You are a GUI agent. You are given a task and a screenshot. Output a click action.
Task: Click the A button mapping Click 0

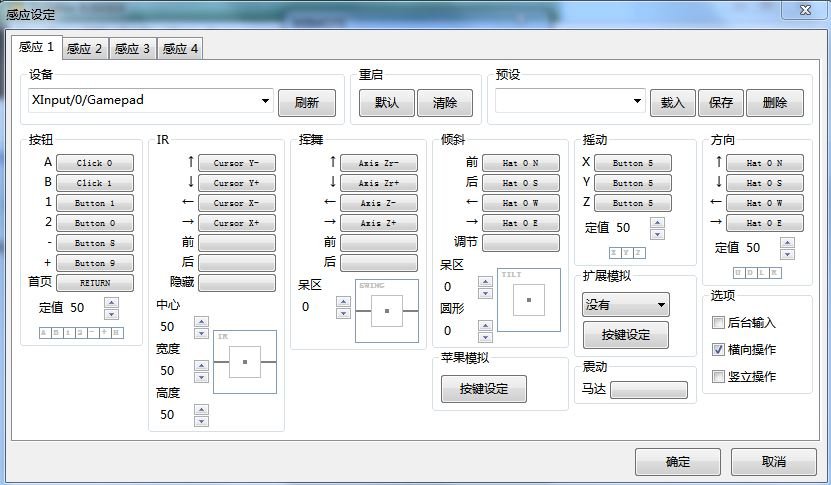point(94,163)
